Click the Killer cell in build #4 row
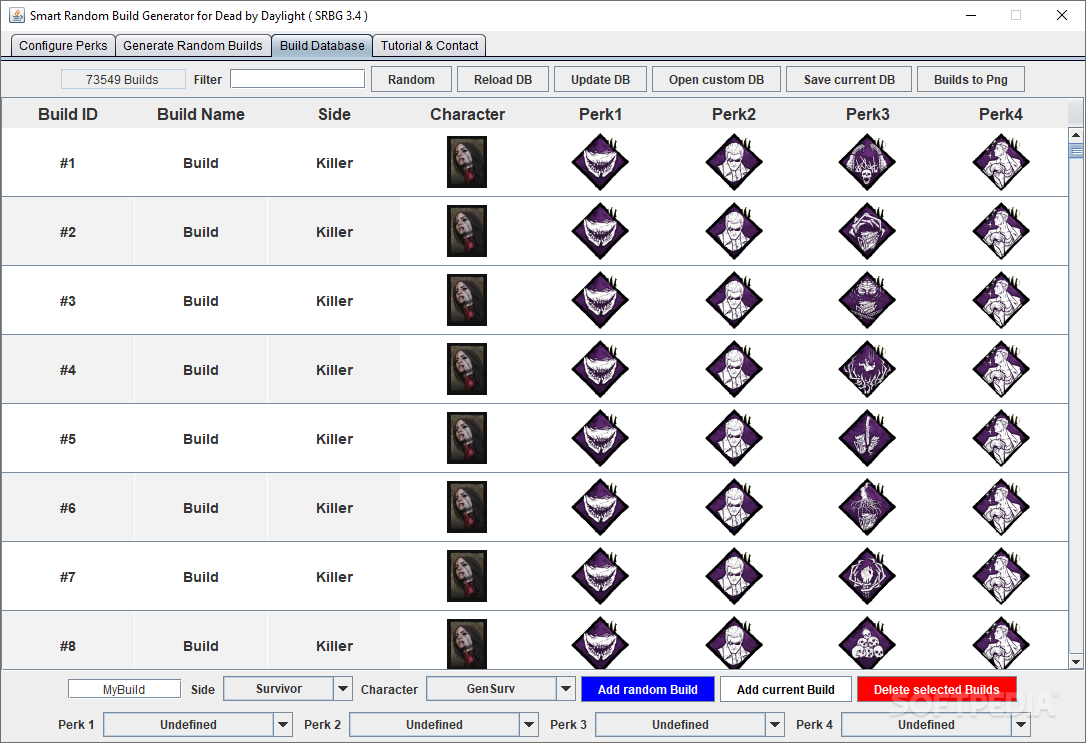Viewport: 1086px width, 743px height. click(x=335, y=370)
